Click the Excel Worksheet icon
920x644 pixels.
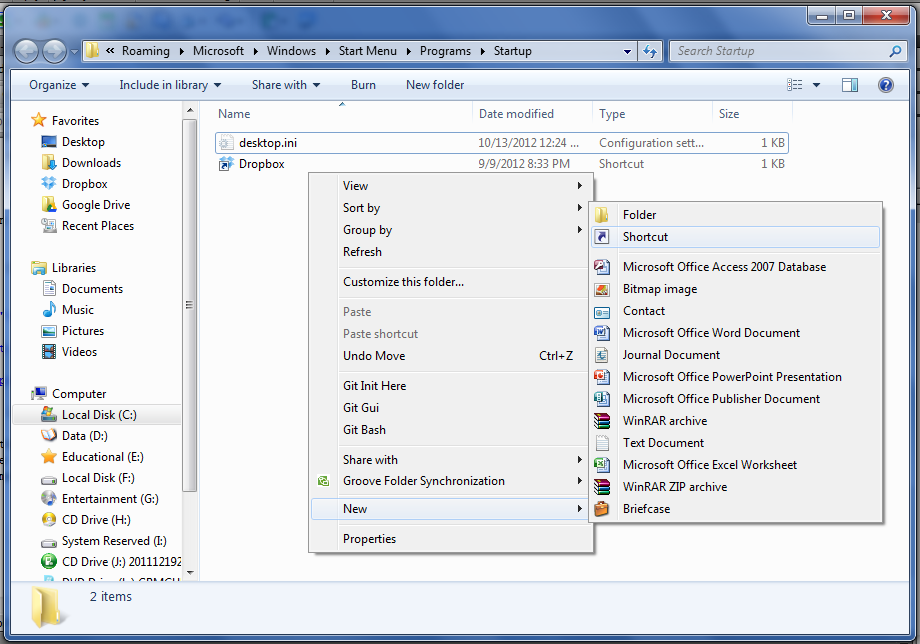pyautogui.click(x=601, y=465)
